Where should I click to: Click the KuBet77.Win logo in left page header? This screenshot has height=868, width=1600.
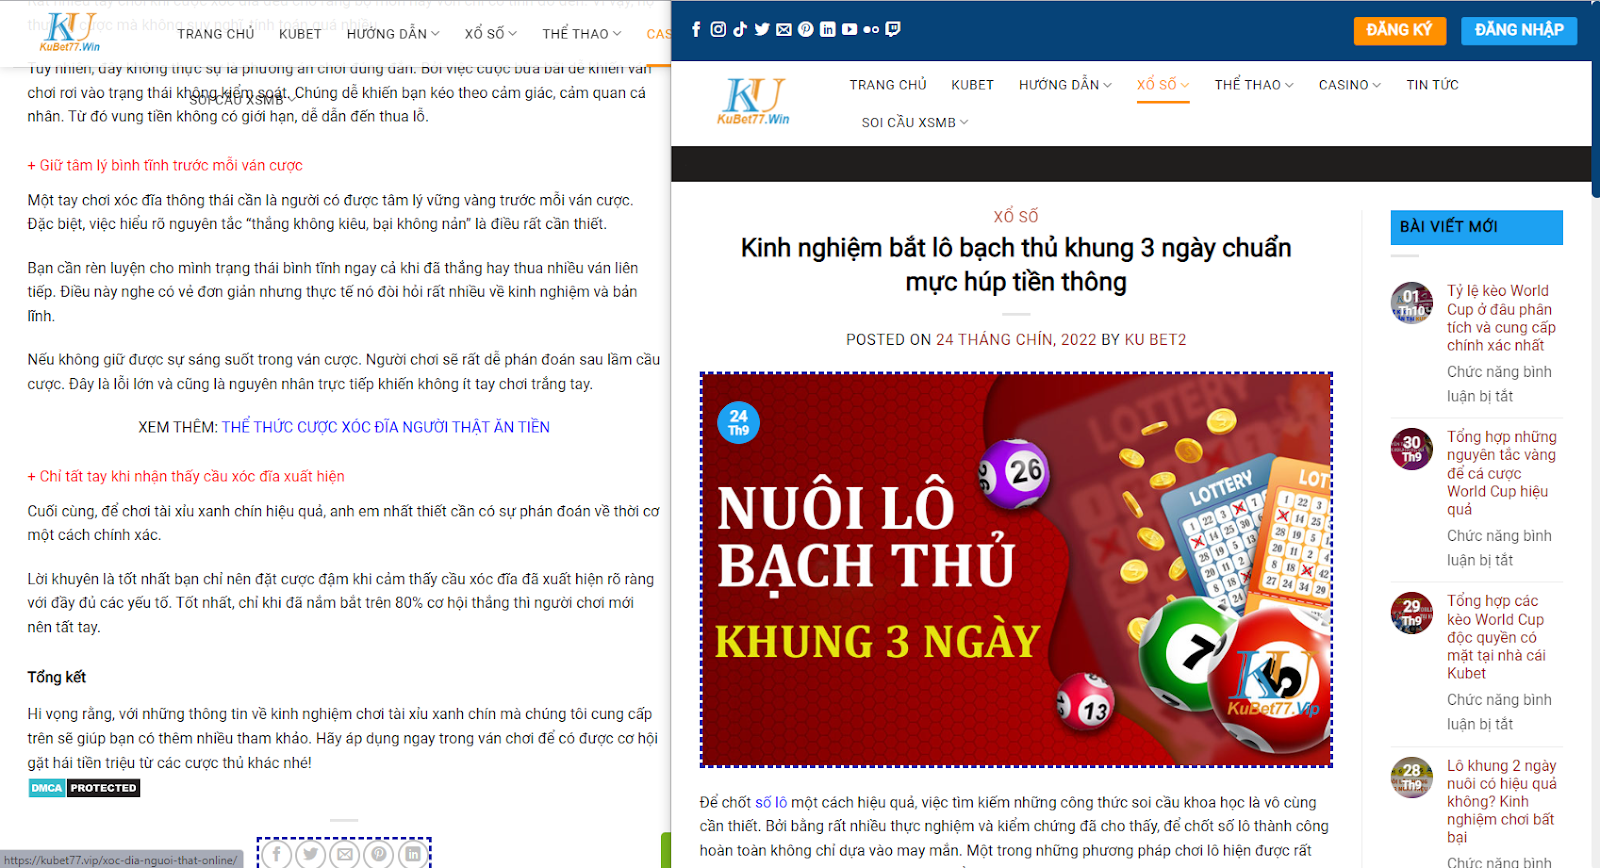(x=70, y=32)
